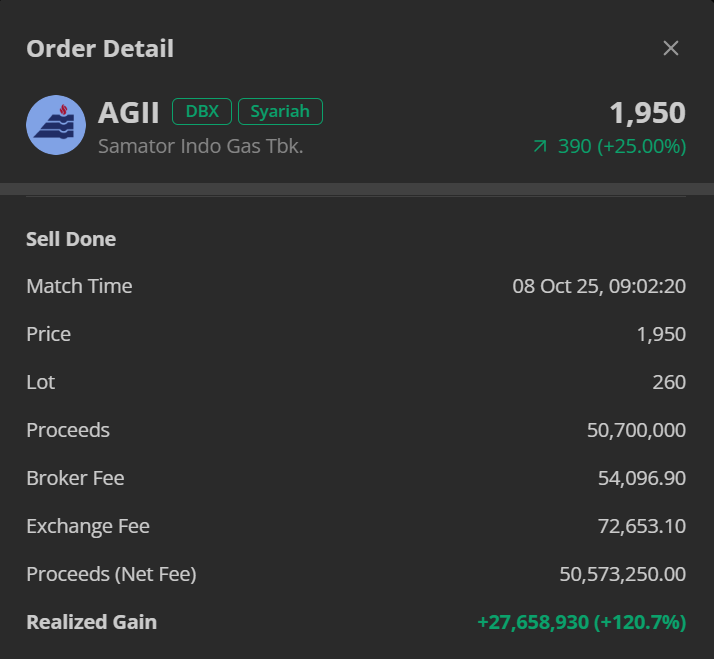The width and height of the screenshot is (714, 659).
Task: Click the Proceeds (Net Fee) value
Action: point(622,574)
